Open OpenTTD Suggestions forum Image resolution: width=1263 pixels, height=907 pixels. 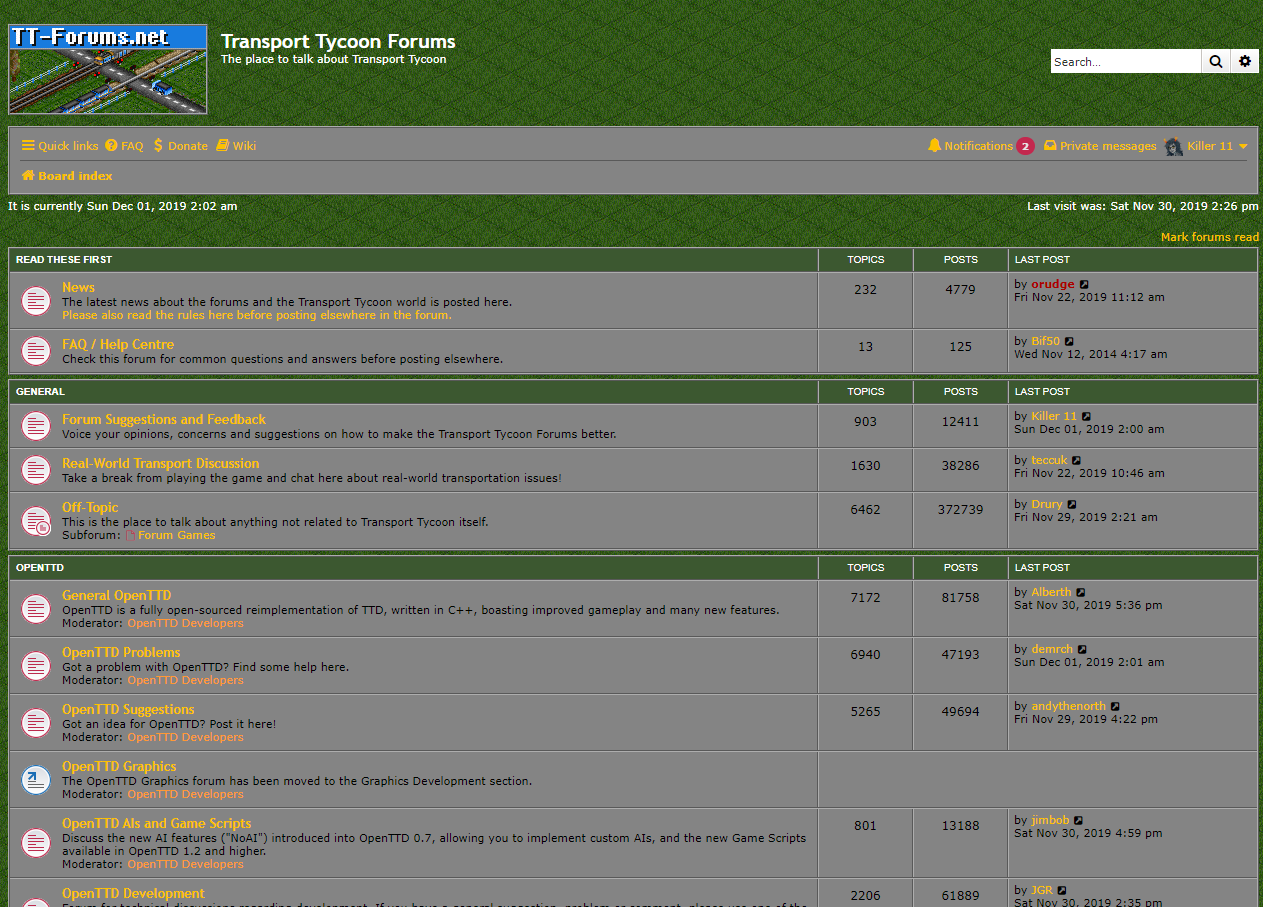point(128,709)
